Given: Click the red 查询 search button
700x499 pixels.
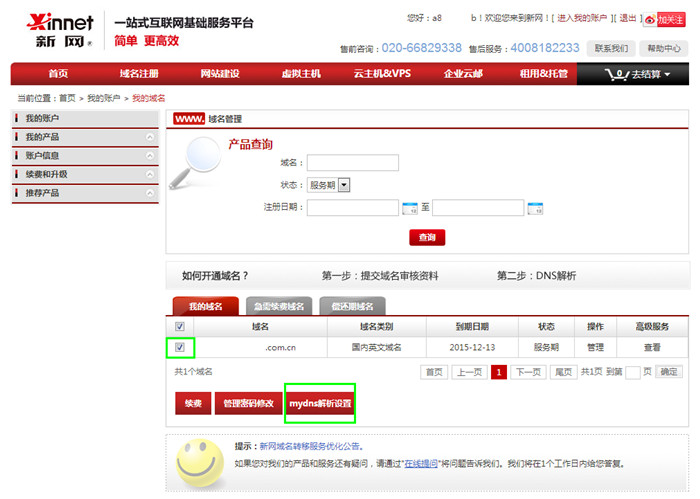Looking at the screenshot, I should pos(427,238).
